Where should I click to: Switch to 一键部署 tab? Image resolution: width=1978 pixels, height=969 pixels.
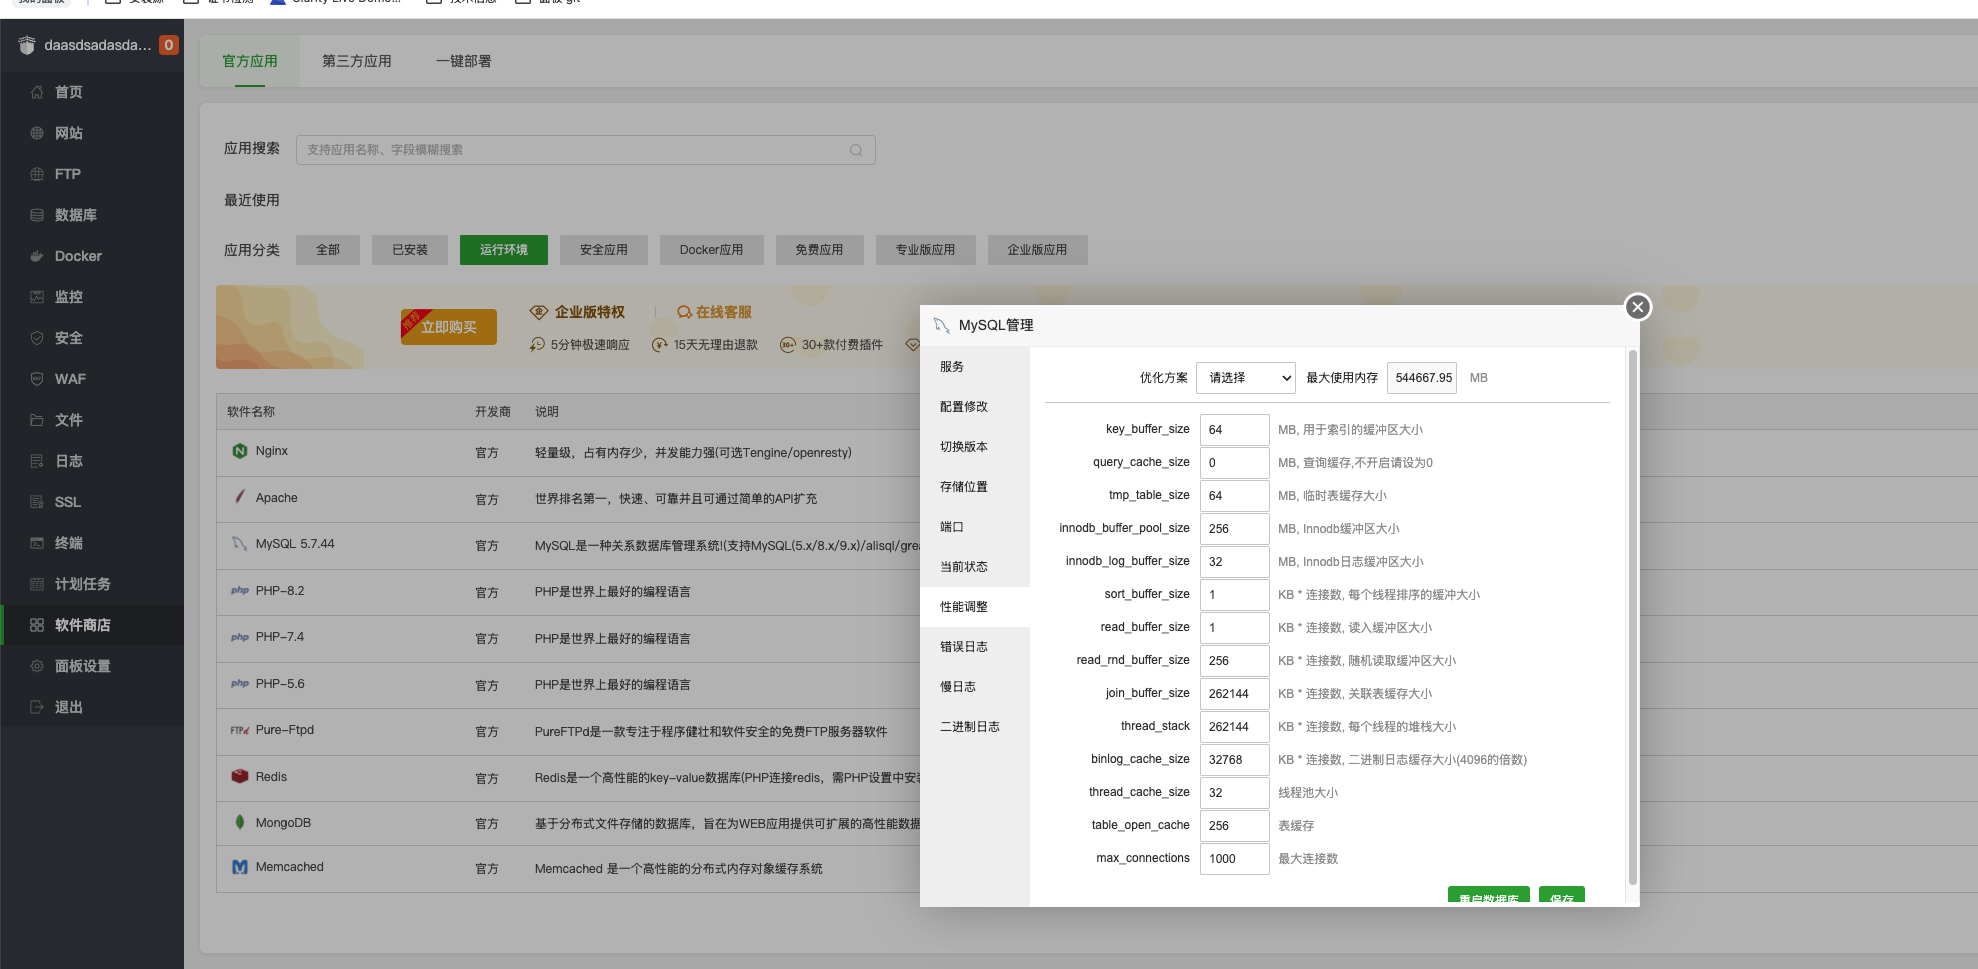pyautogui.click(x=464, y=61)
